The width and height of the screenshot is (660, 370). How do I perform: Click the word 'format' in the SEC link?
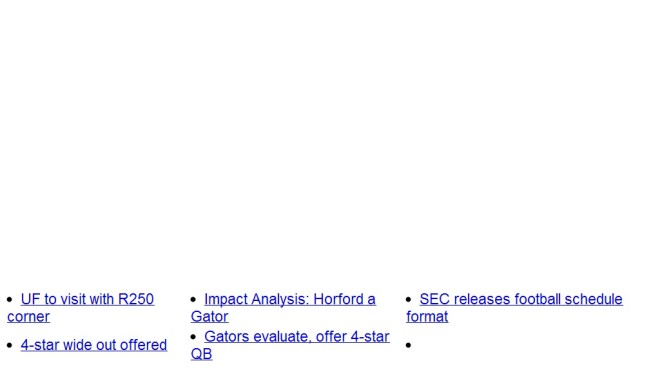(427, 317)
